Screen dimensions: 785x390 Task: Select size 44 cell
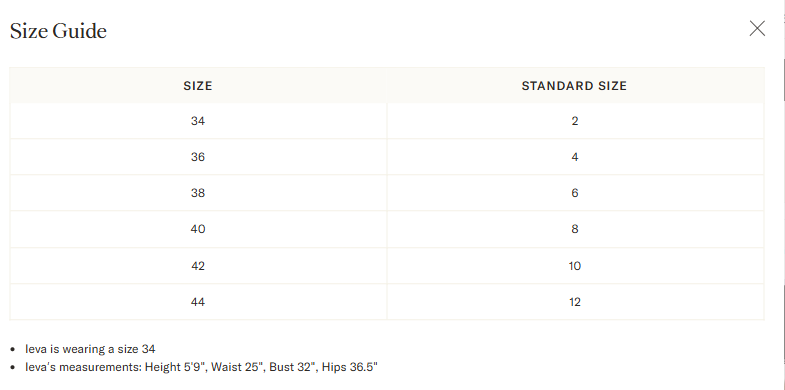pyautogui.click(x=198, y=302)
